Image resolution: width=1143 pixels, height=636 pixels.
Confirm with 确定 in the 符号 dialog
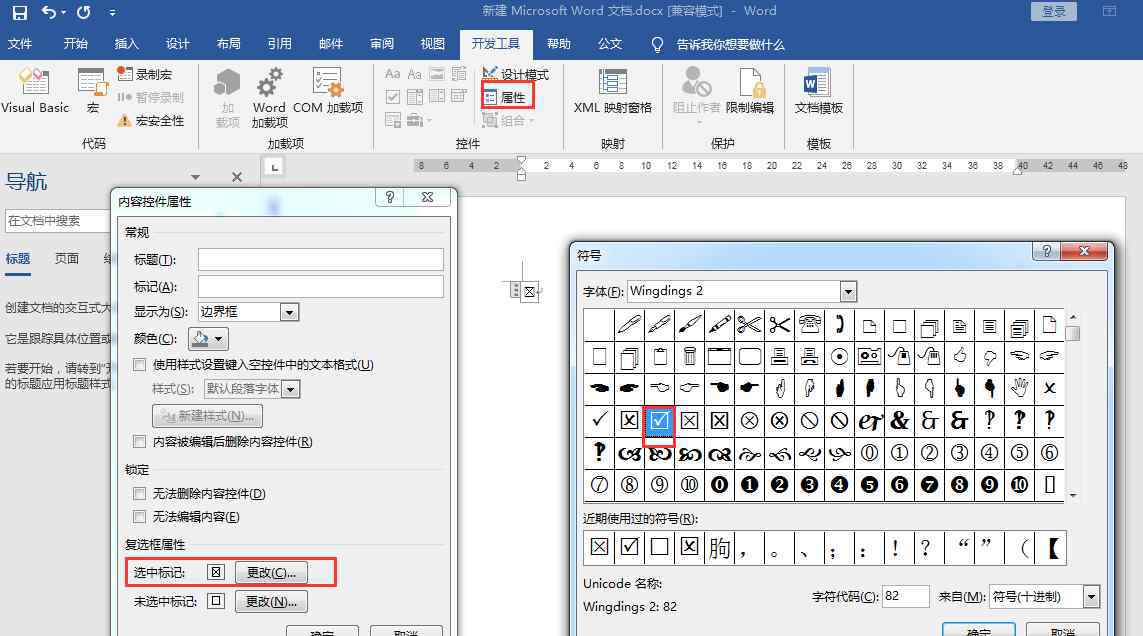978,629
